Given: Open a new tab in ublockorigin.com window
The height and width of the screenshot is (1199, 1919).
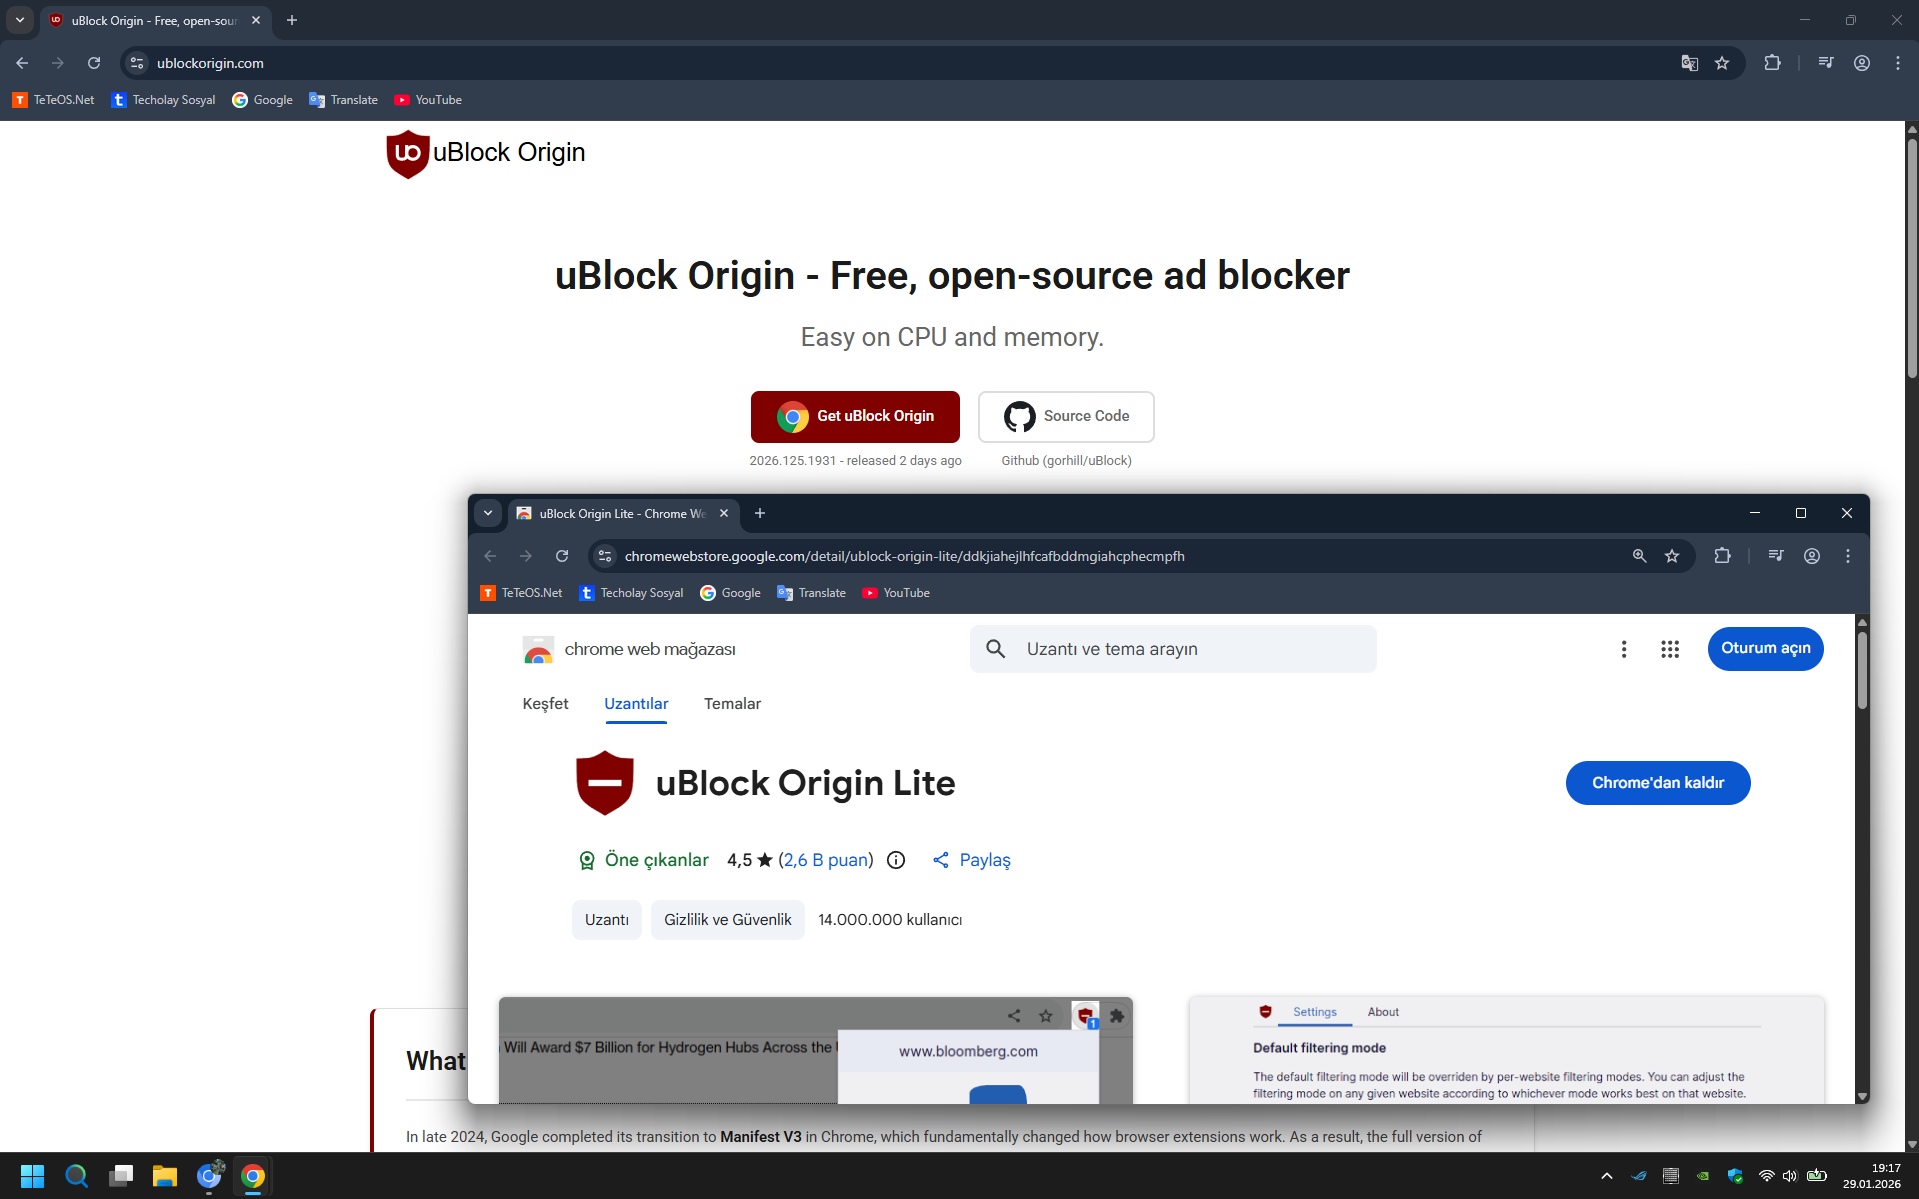Looking at the screenshot, I should (292, 20).
